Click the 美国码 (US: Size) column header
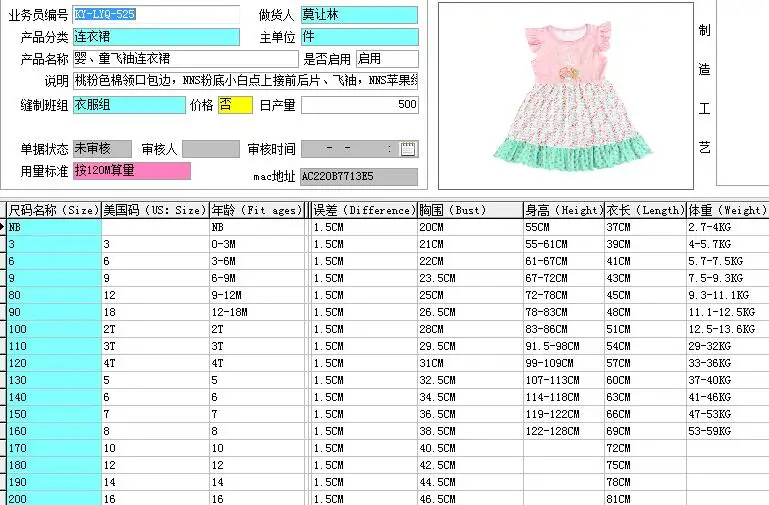Image resolution: width=769 pixels, height=505 pixels. click(x=155, y=210)
